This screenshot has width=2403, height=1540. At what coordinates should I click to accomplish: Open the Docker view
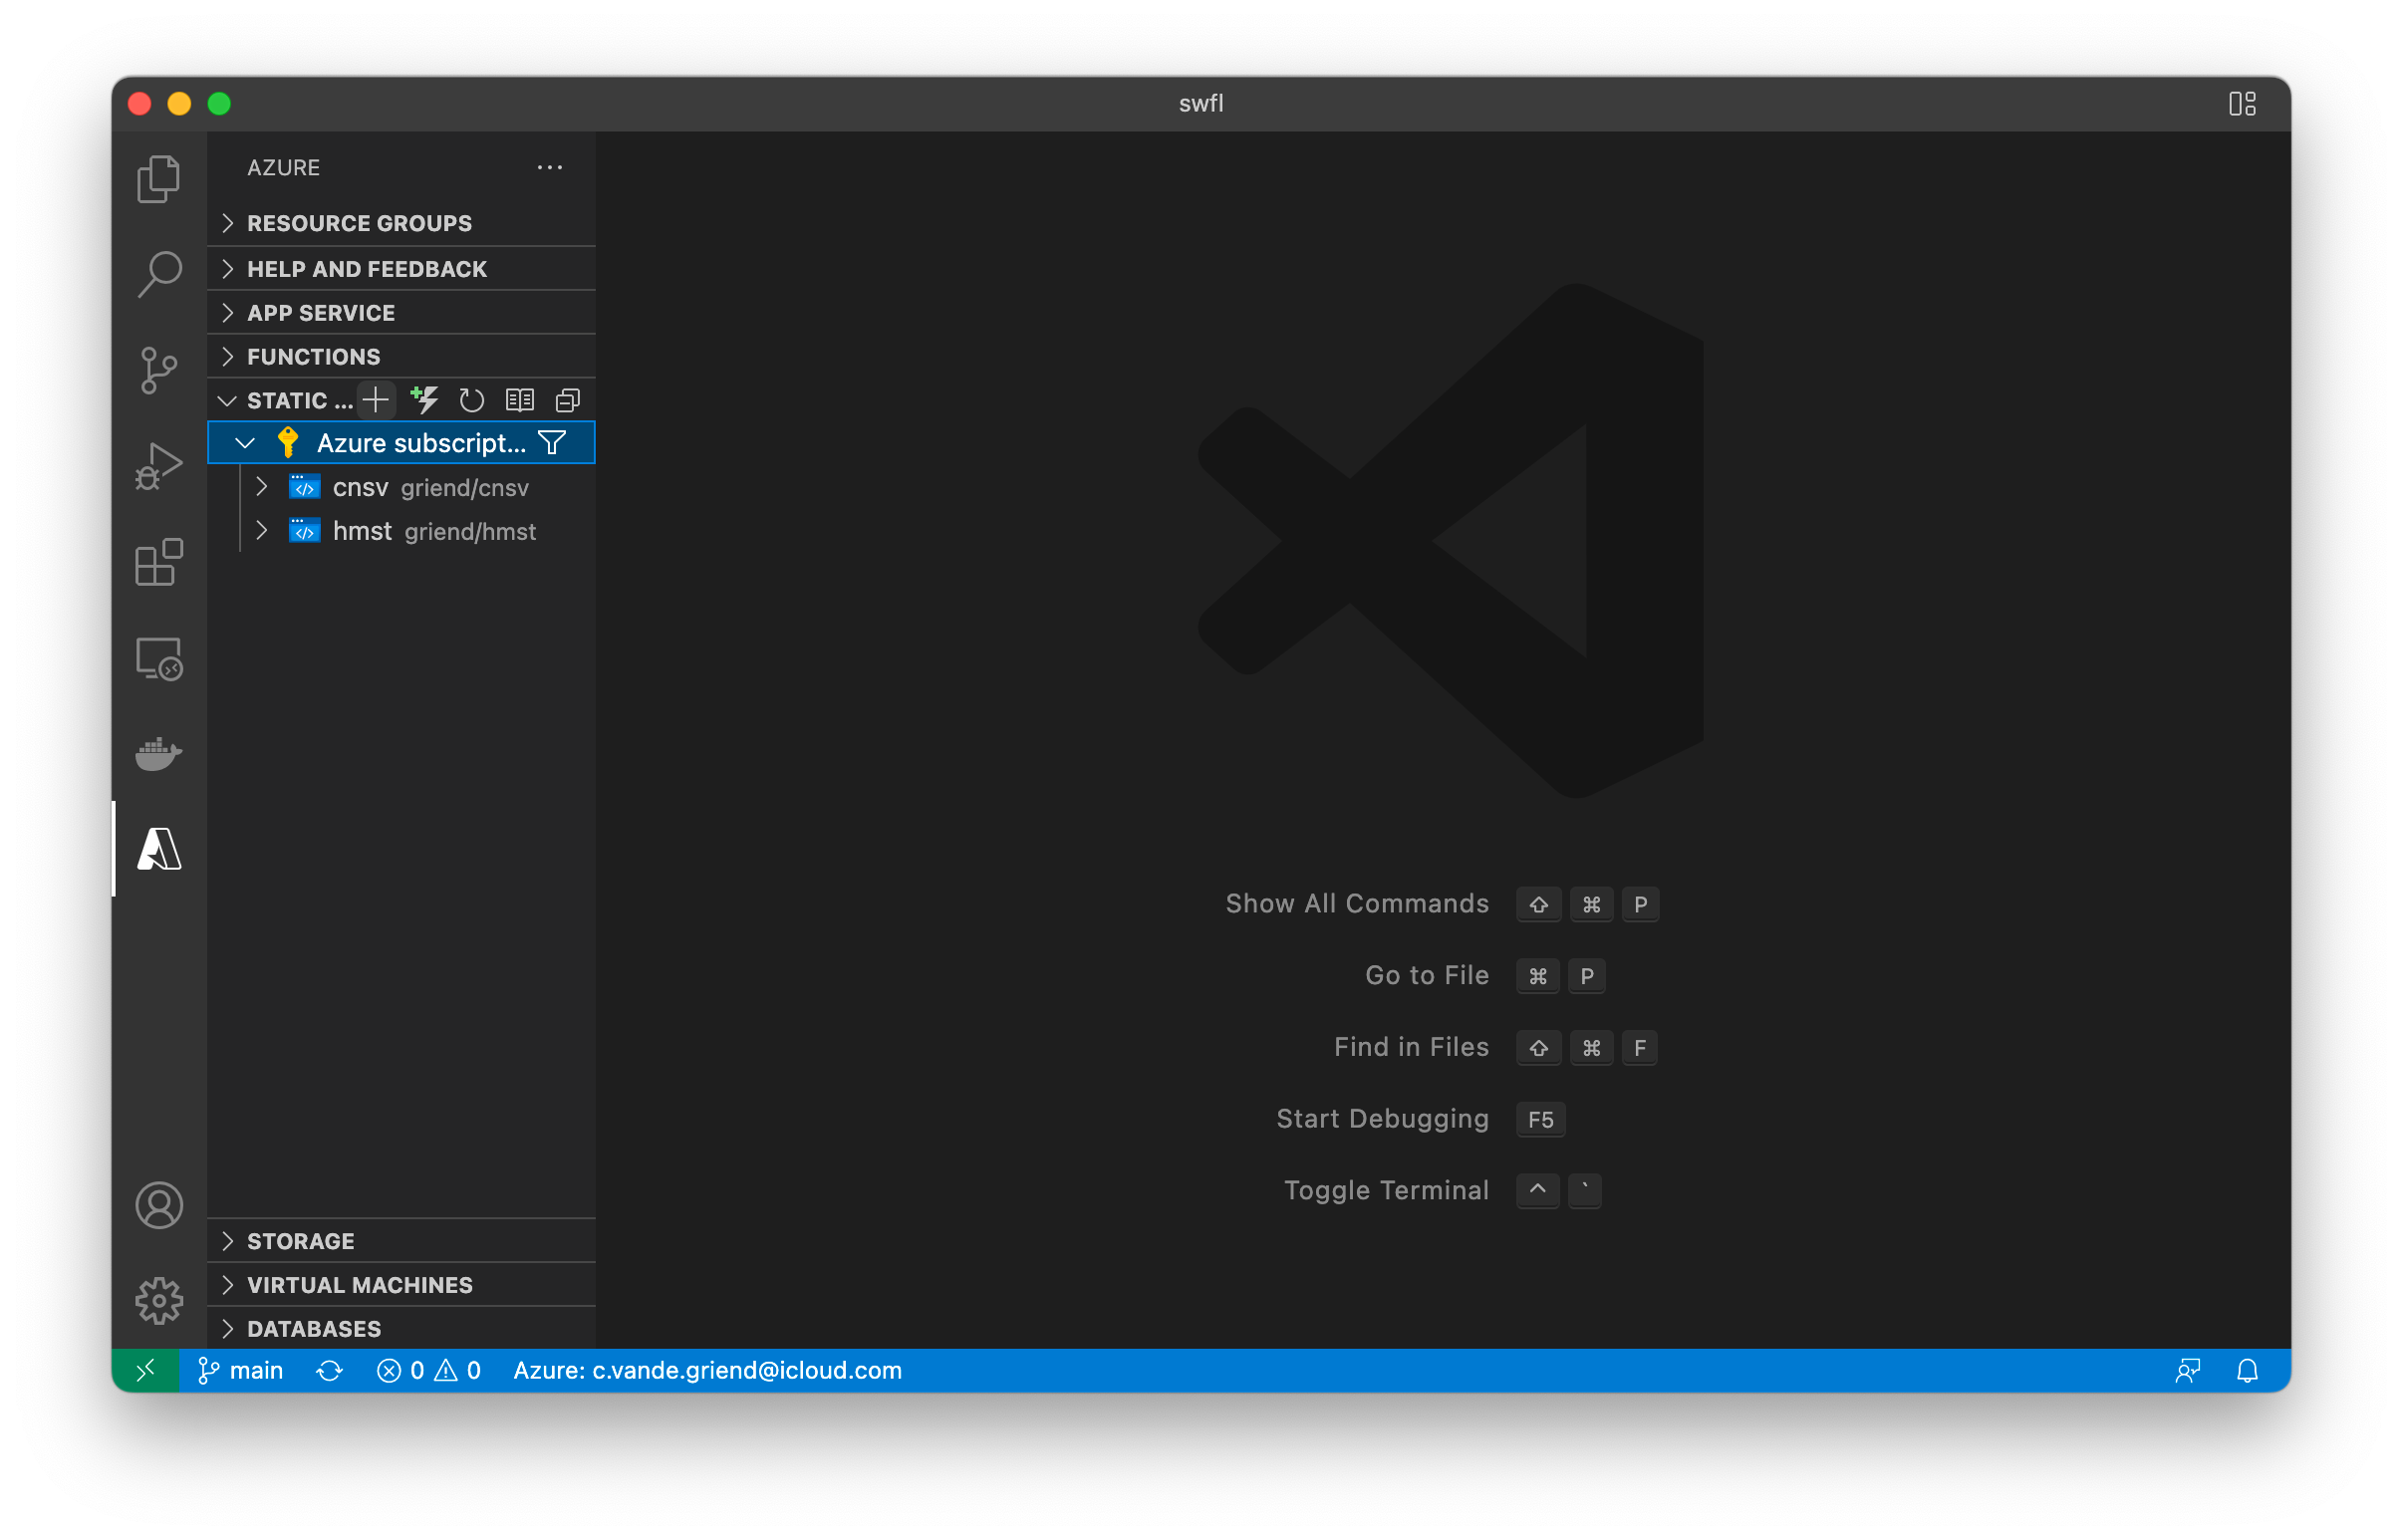(158, 753)
